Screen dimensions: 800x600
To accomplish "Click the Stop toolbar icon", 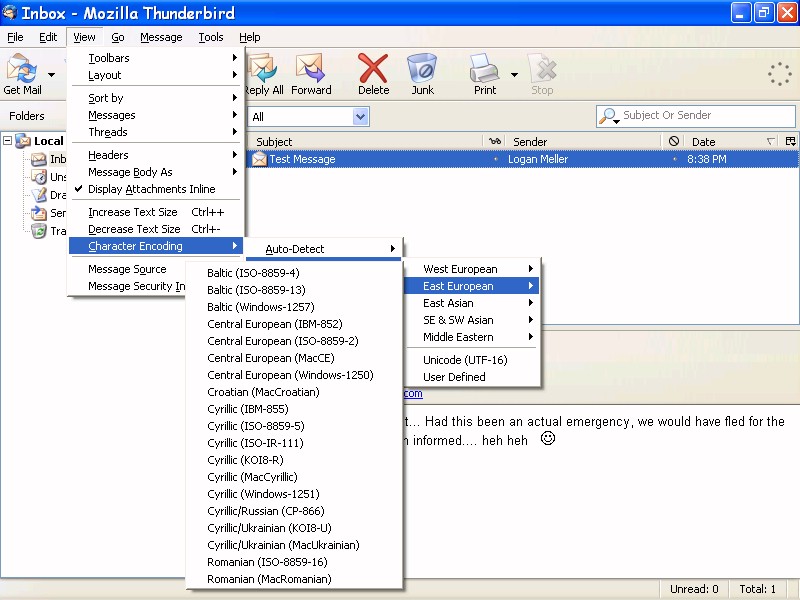I will click(x=542, y=68).
